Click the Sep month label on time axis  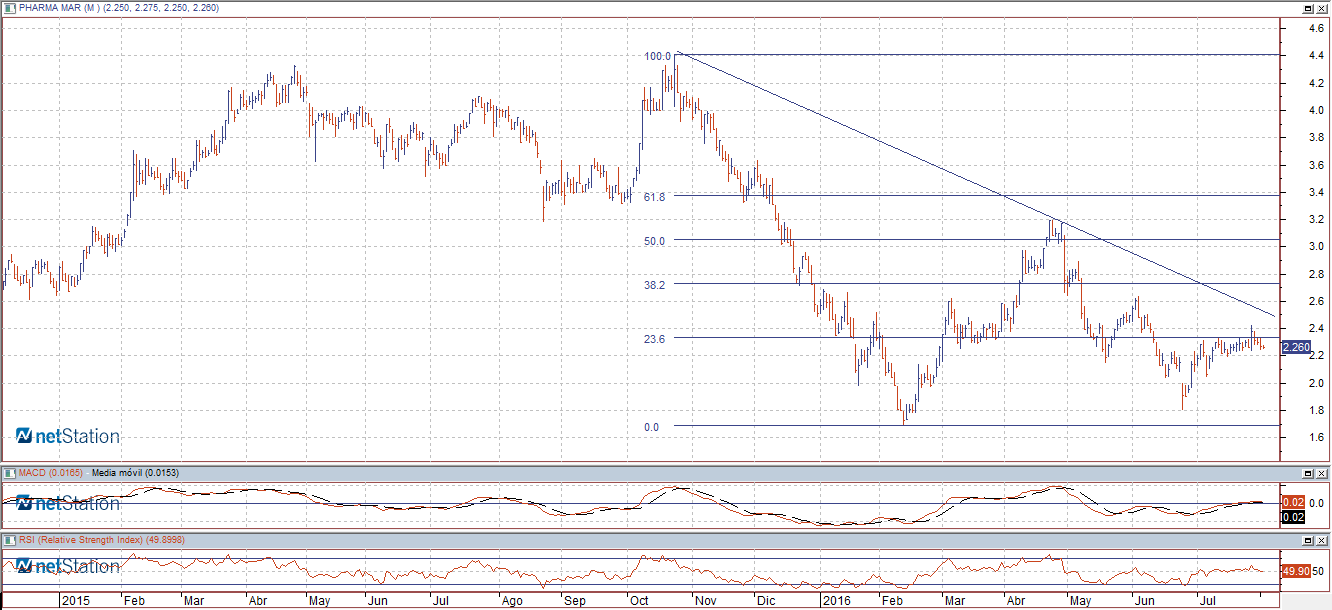574,602
